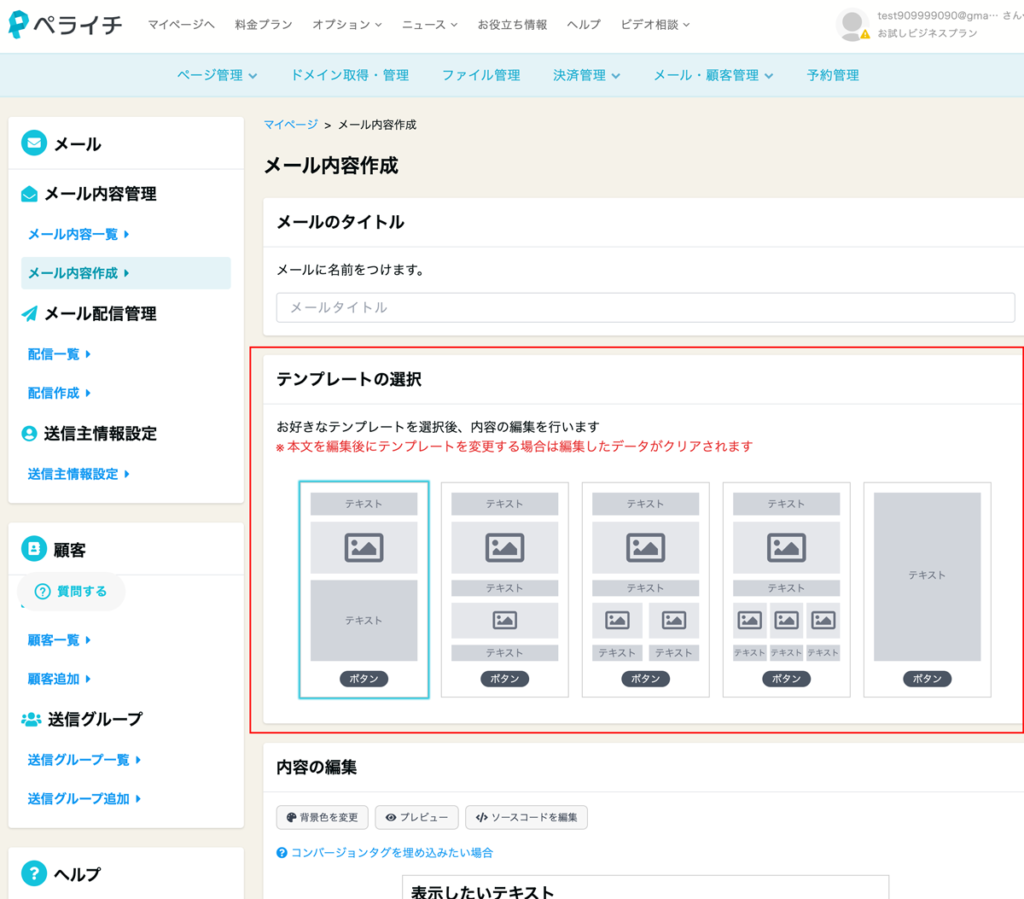Click the Peraichi logo icon
This screenshot has height=899, width=1024.
click(x=19, y=24)
